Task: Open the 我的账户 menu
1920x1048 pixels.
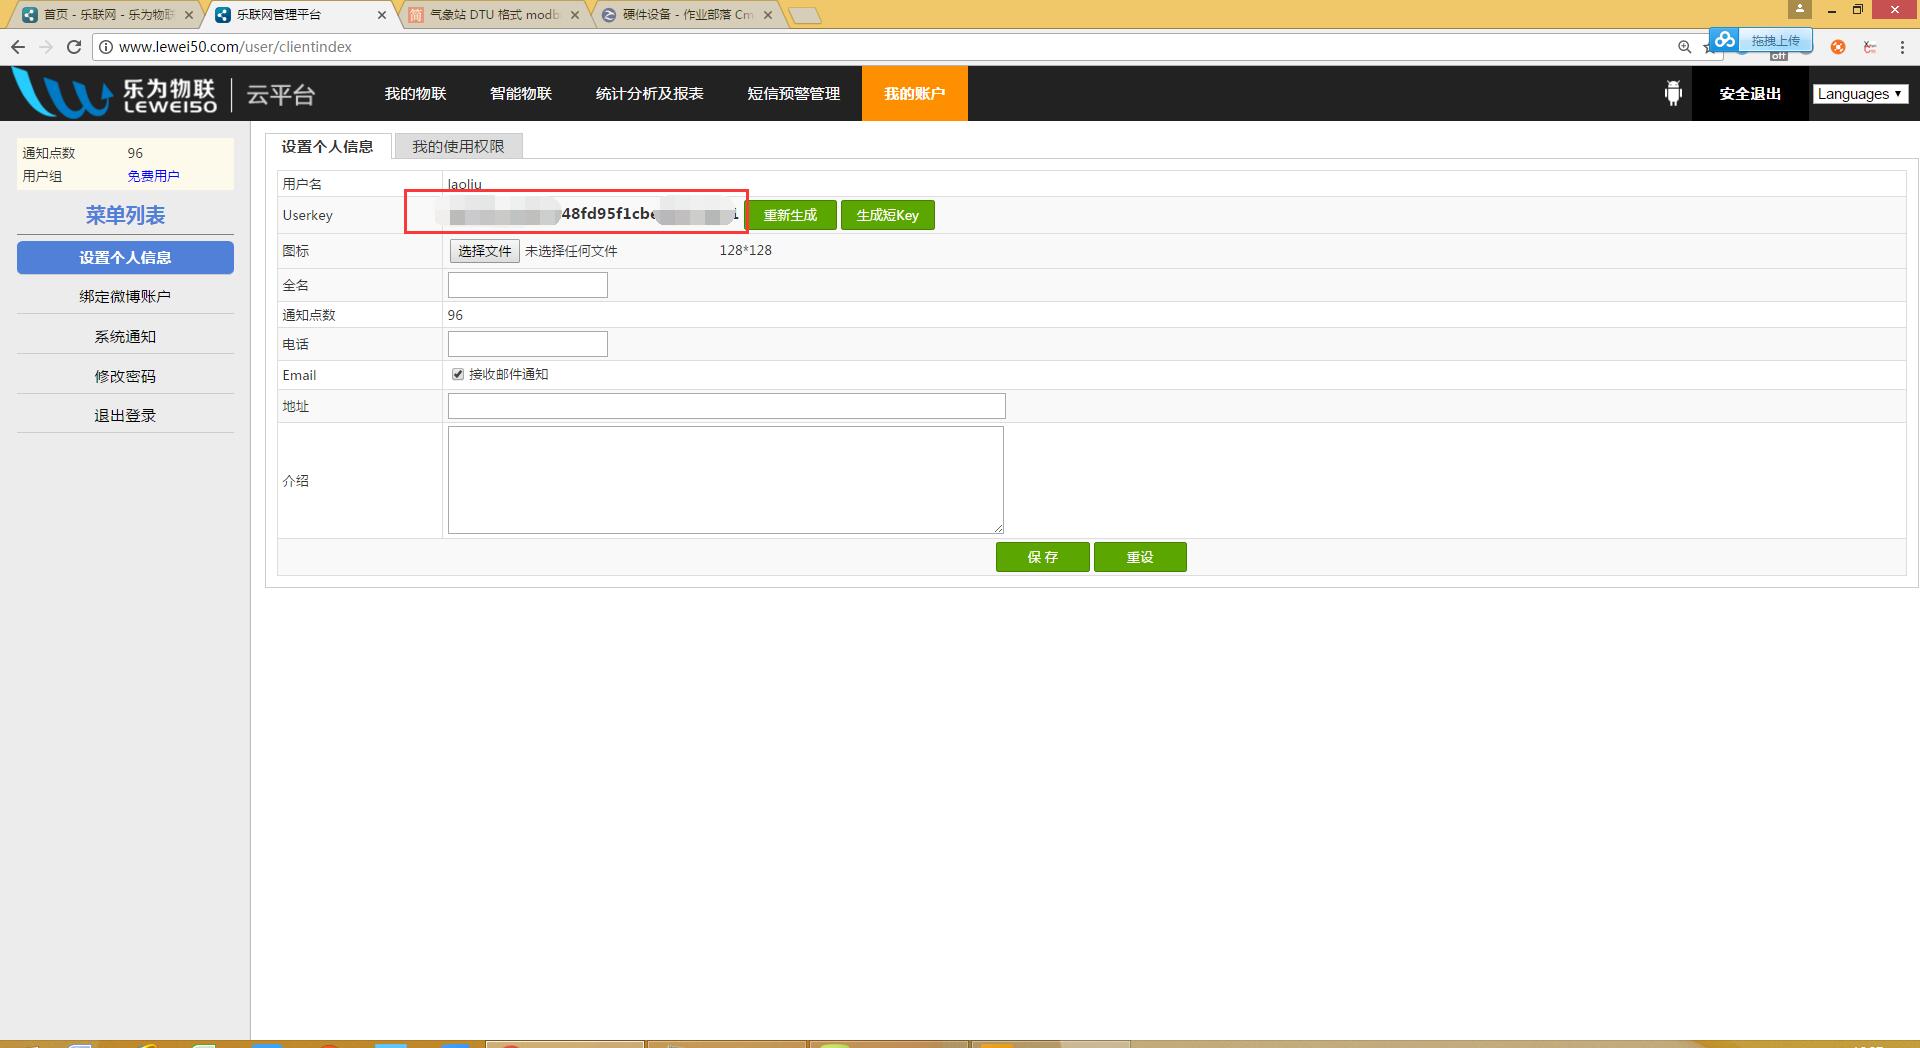Action: pyautogui.click(x=915, y=93)
